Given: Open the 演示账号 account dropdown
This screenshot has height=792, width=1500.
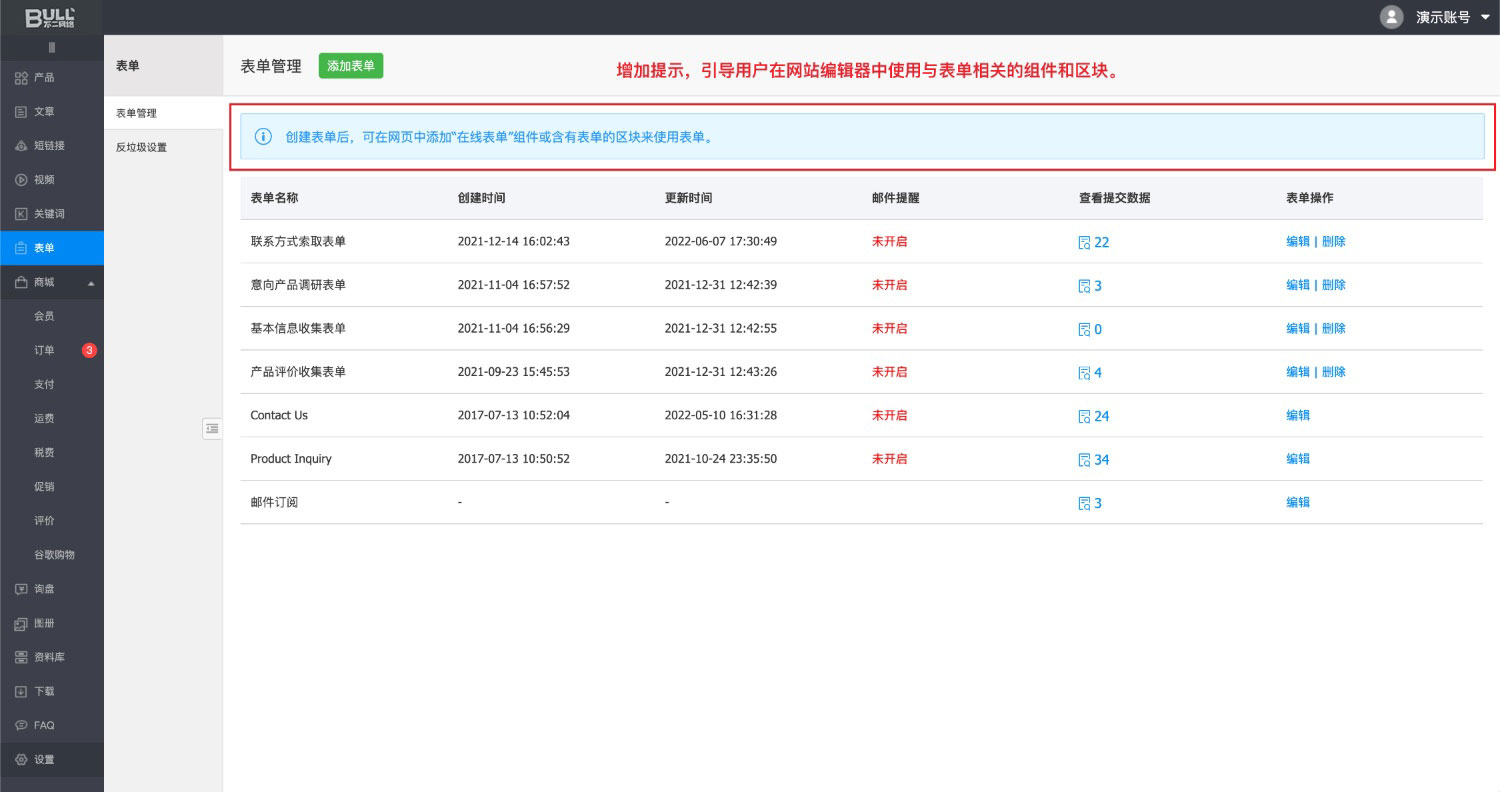Looking at the screenshot, I should coord(1484,17).
